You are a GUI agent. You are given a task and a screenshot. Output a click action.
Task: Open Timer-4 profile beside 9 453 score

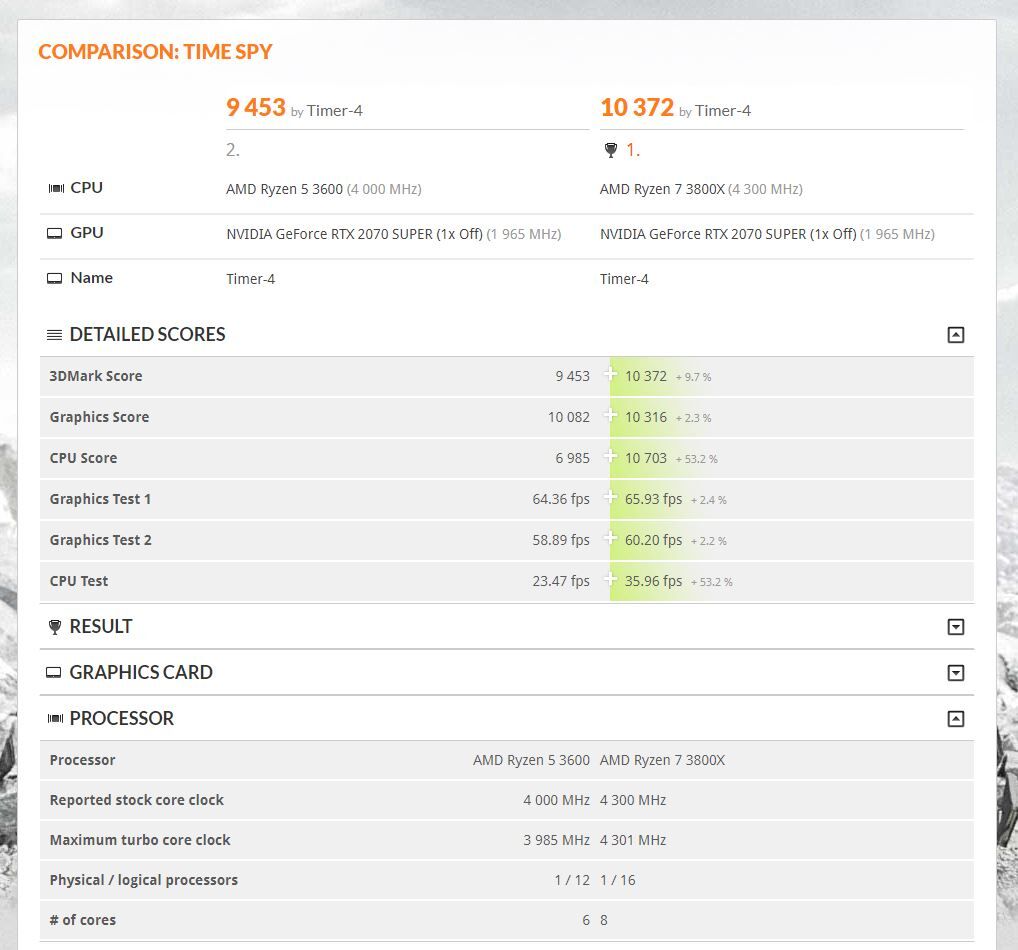coord(334,111)
